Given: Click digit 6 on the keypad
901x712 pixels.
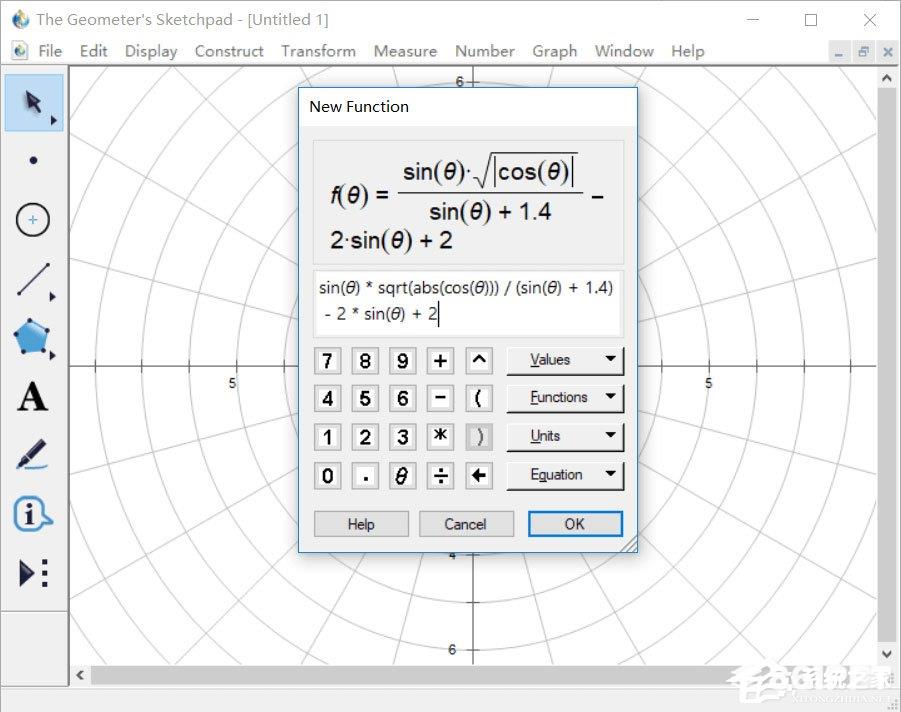Looking at the screenshot, I should tap(402, 398).
